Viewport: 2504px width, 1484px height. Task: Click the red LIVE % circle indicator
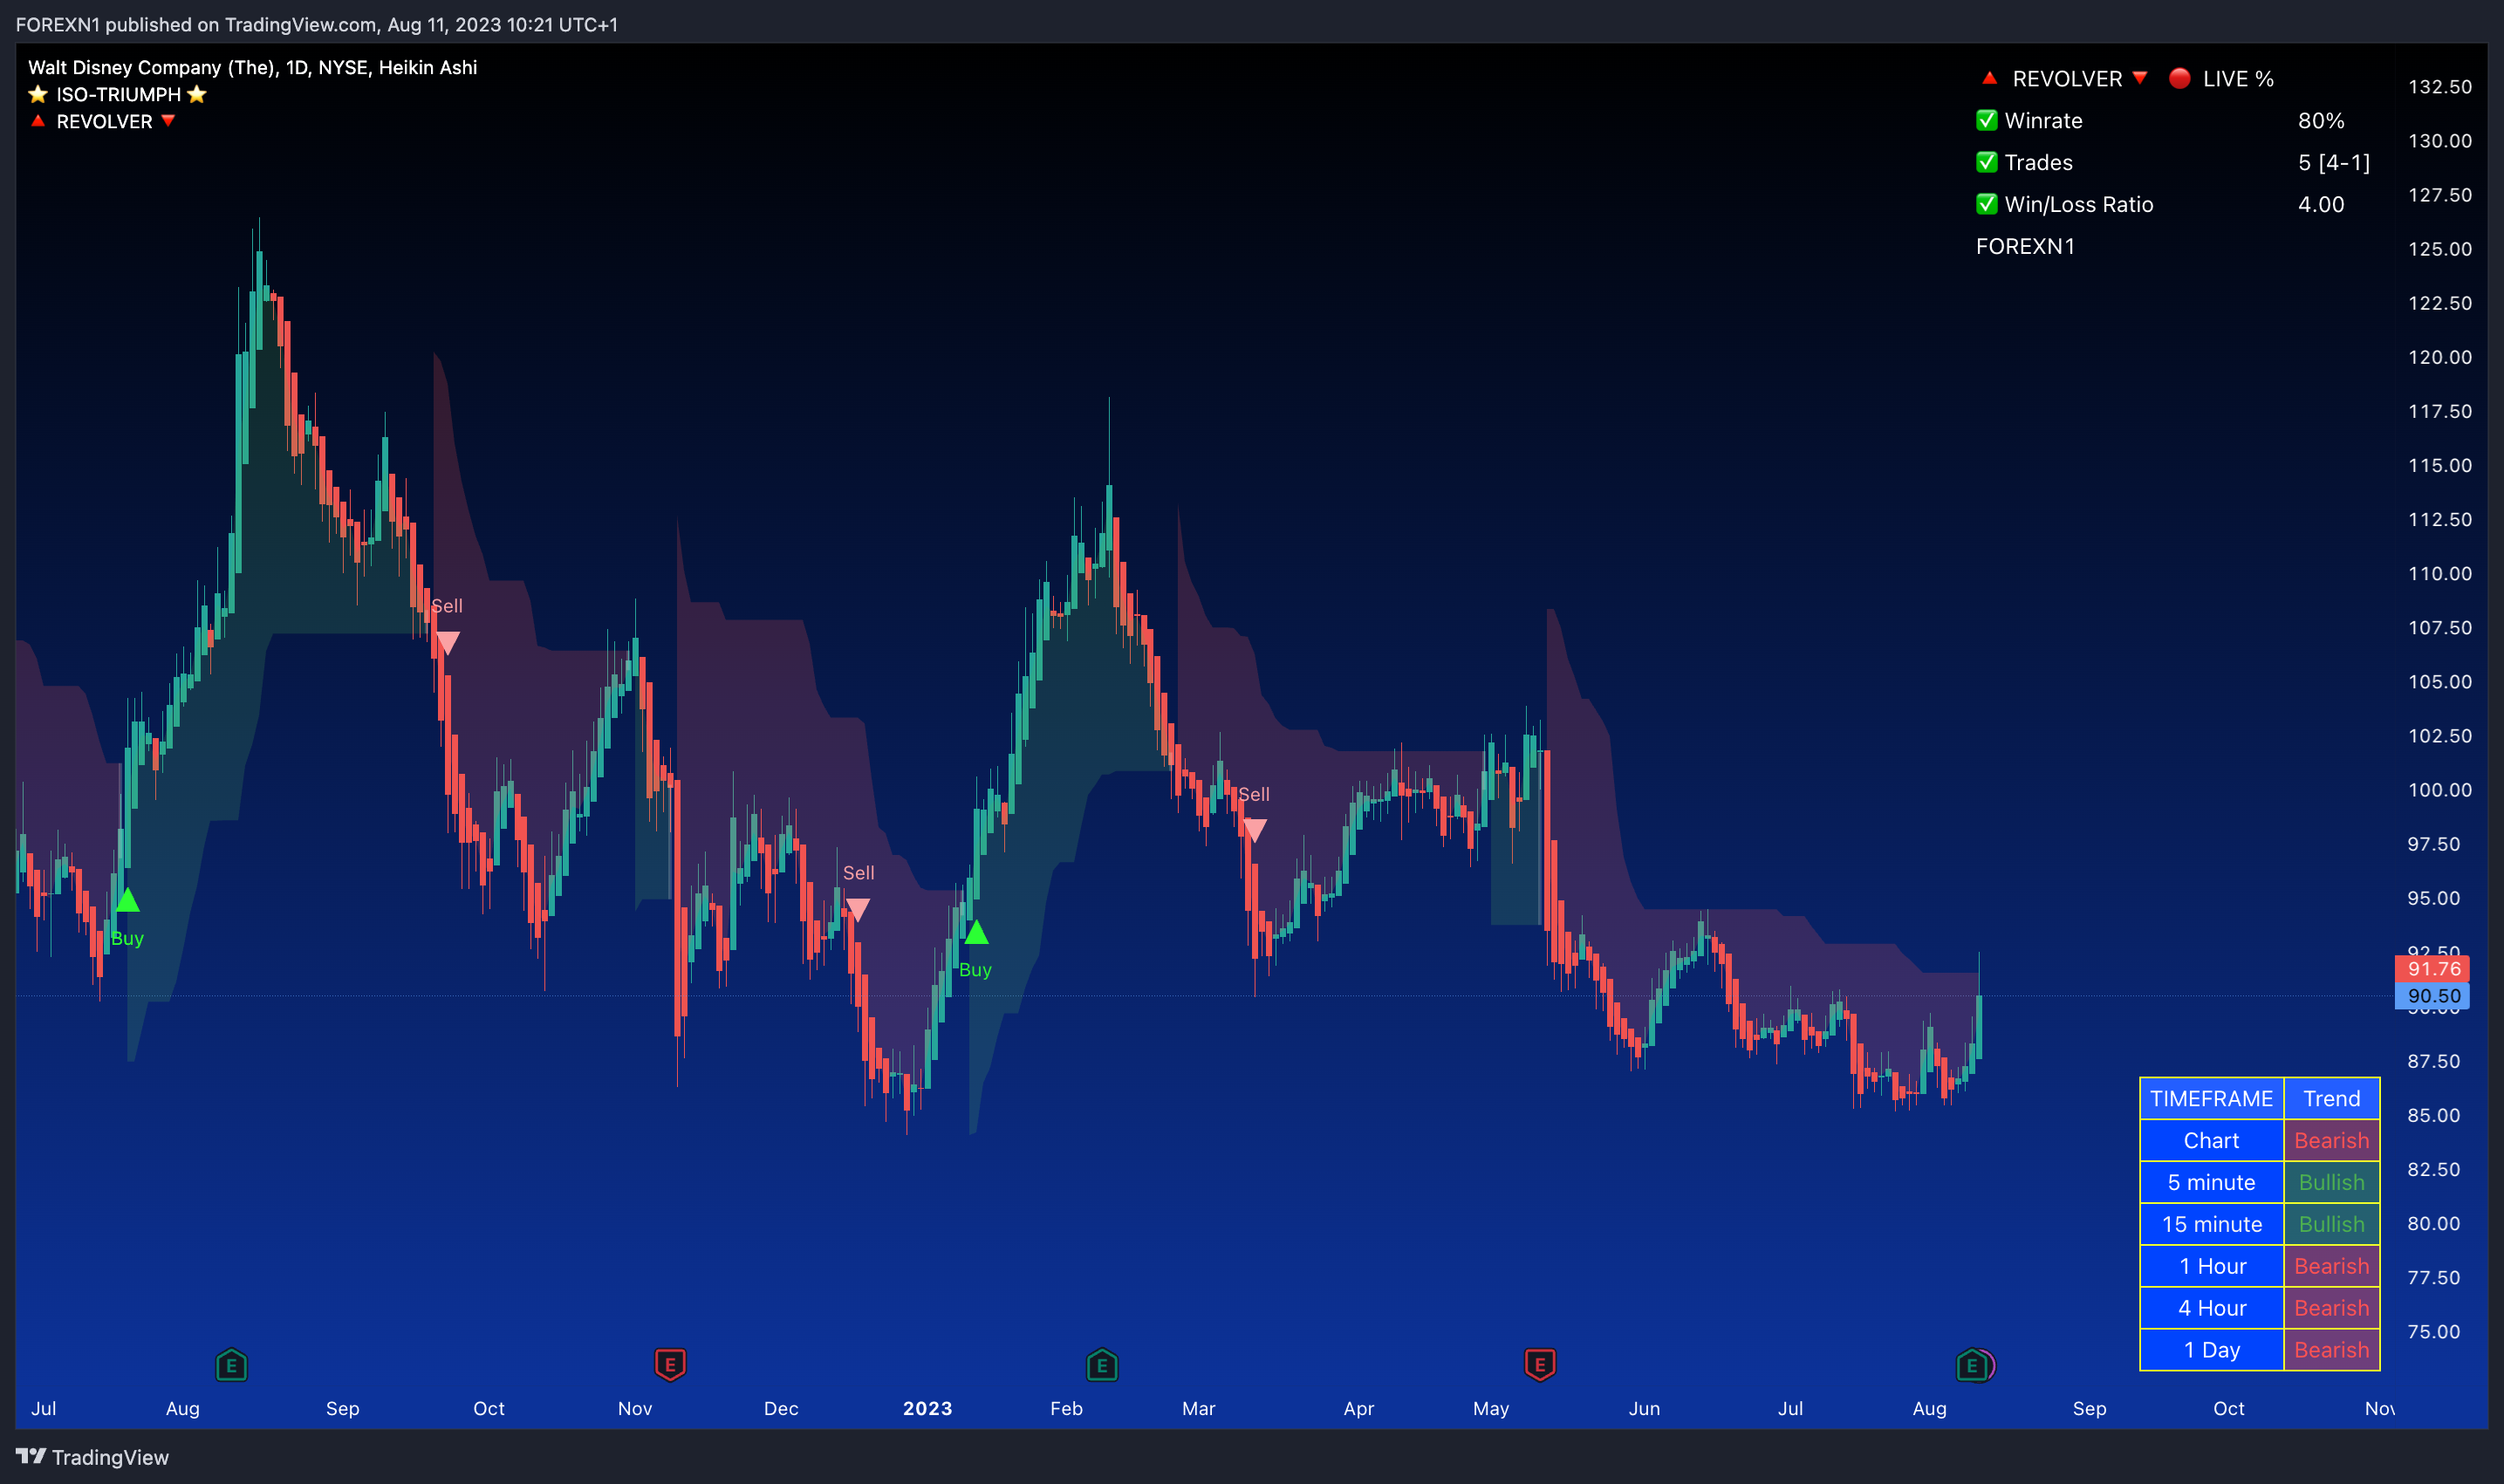[2180, 78]
